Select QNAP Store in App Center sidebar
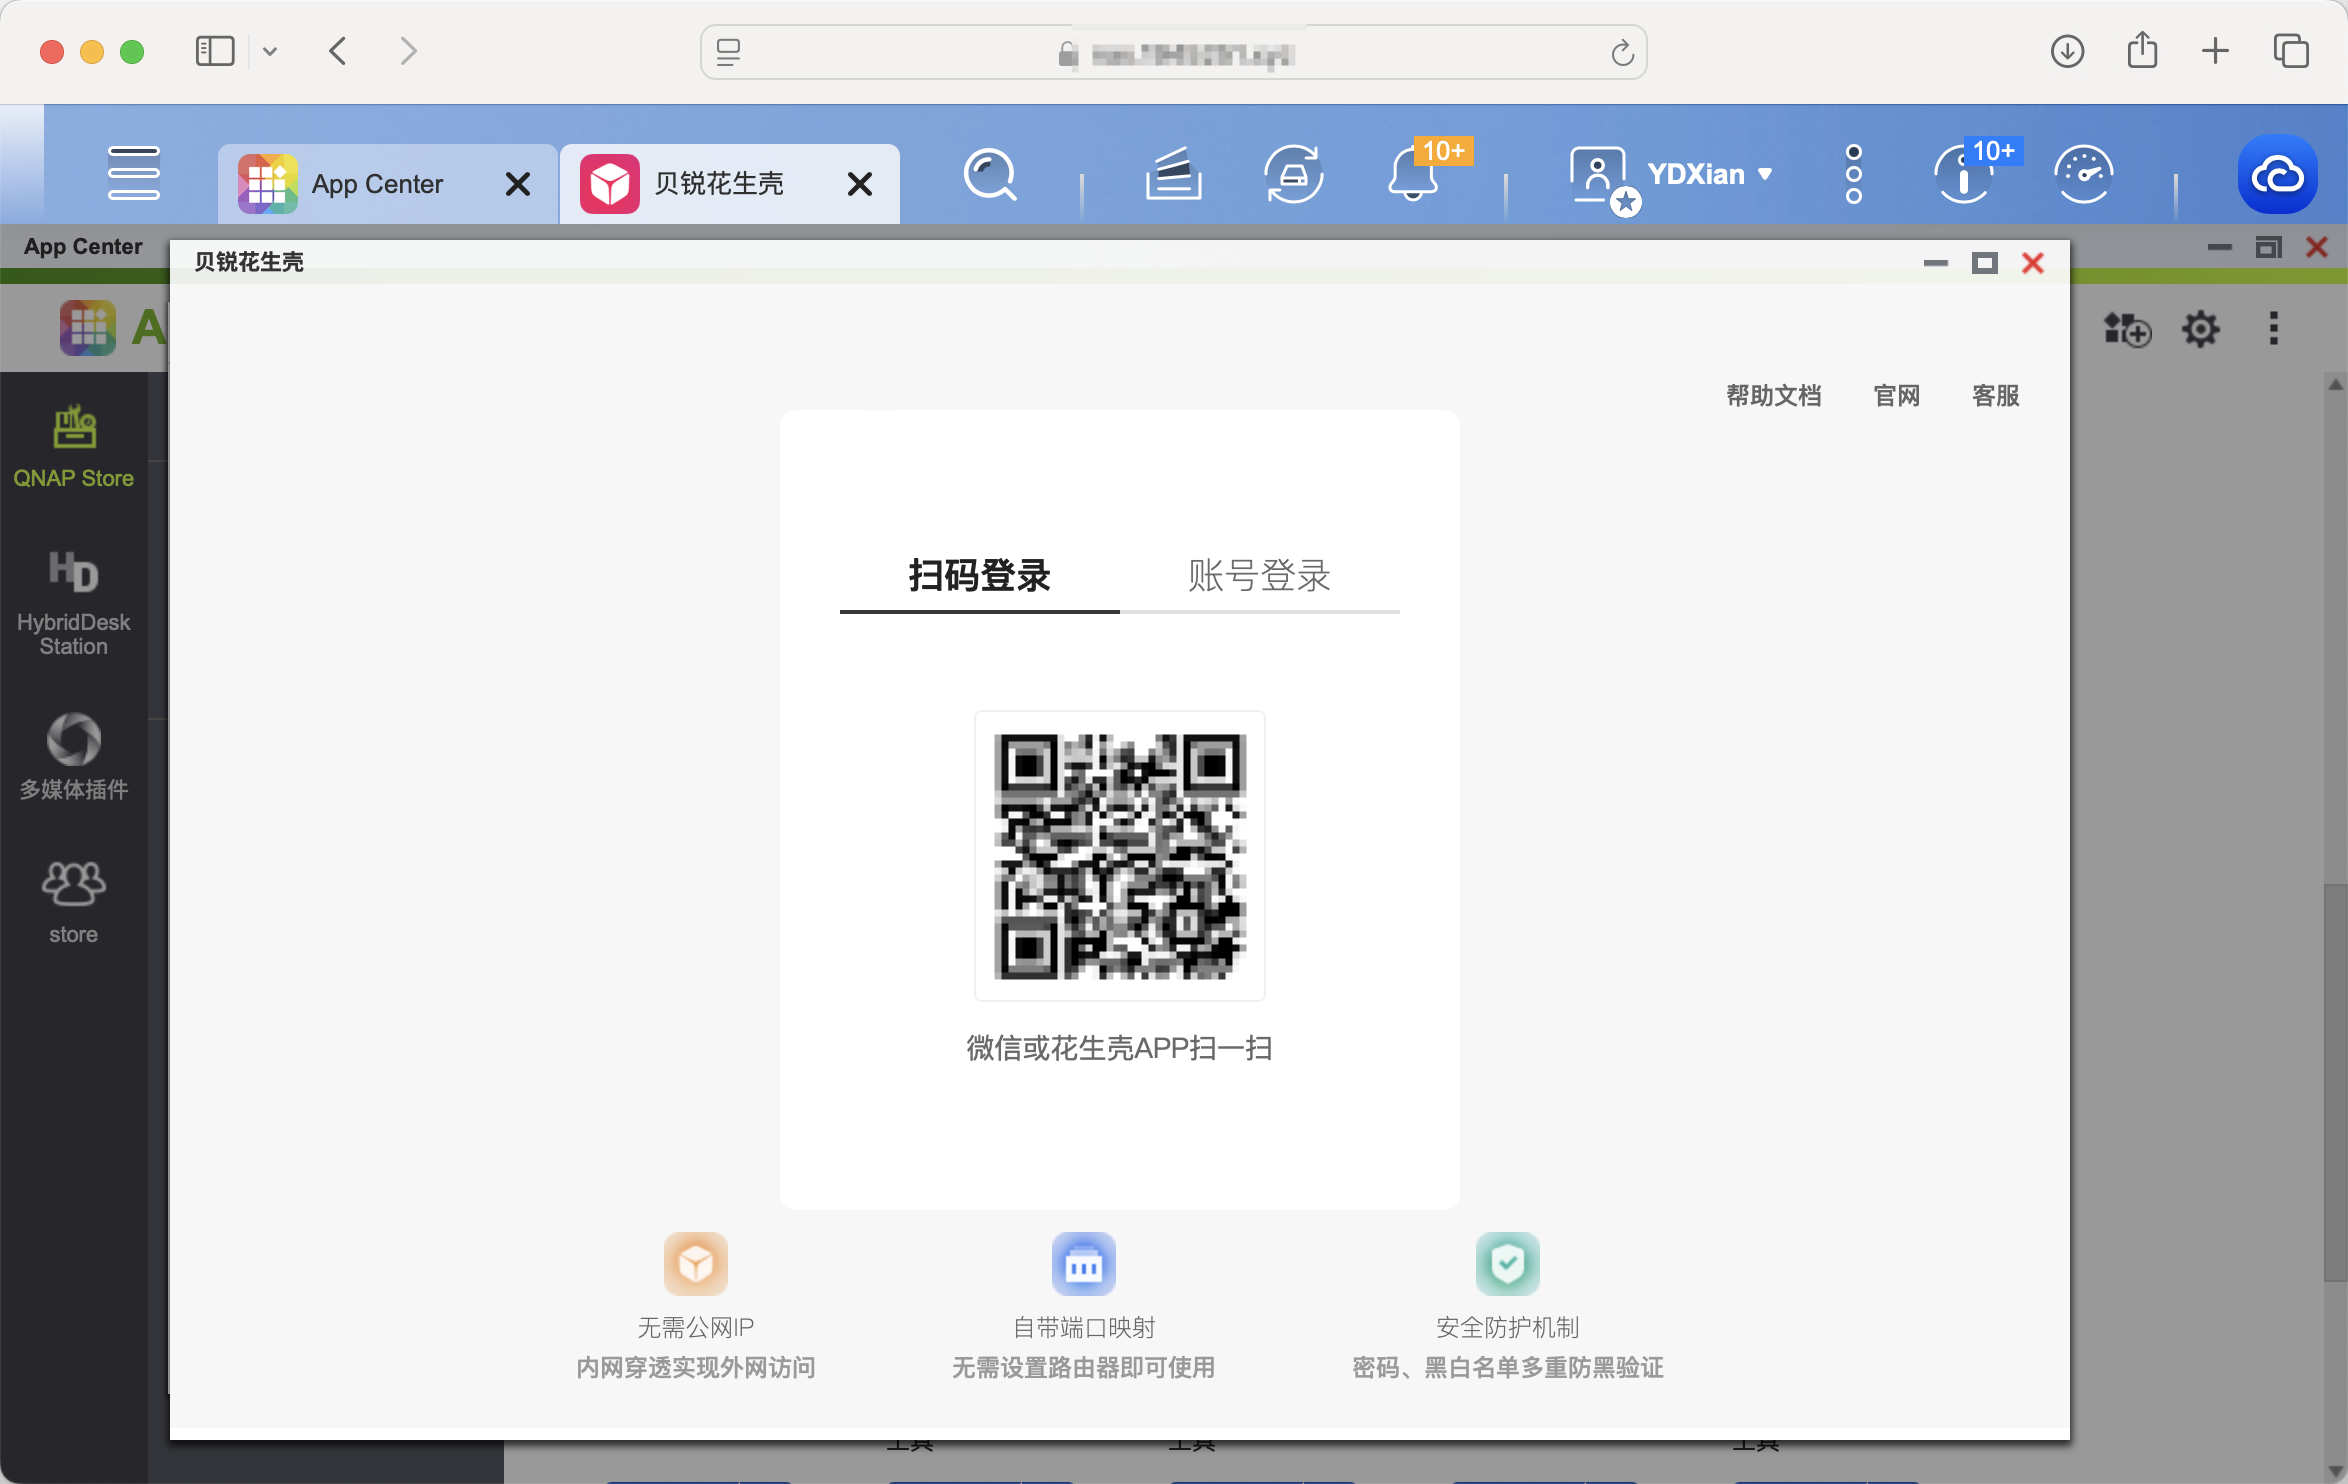Viewport: 2348px width, 1484px height. [74, 446]
